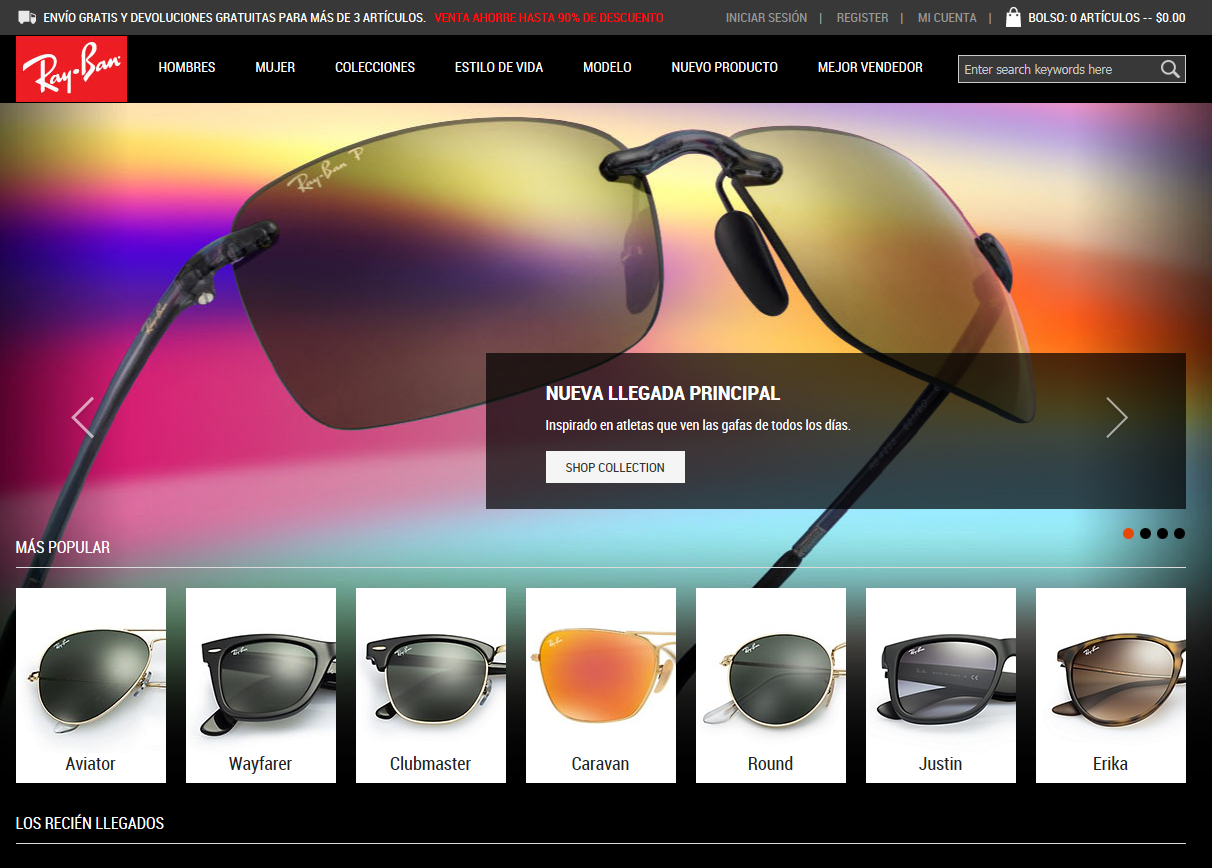Select the third carousel dot
The image size is (1212, 868).
click(1162, 533)
